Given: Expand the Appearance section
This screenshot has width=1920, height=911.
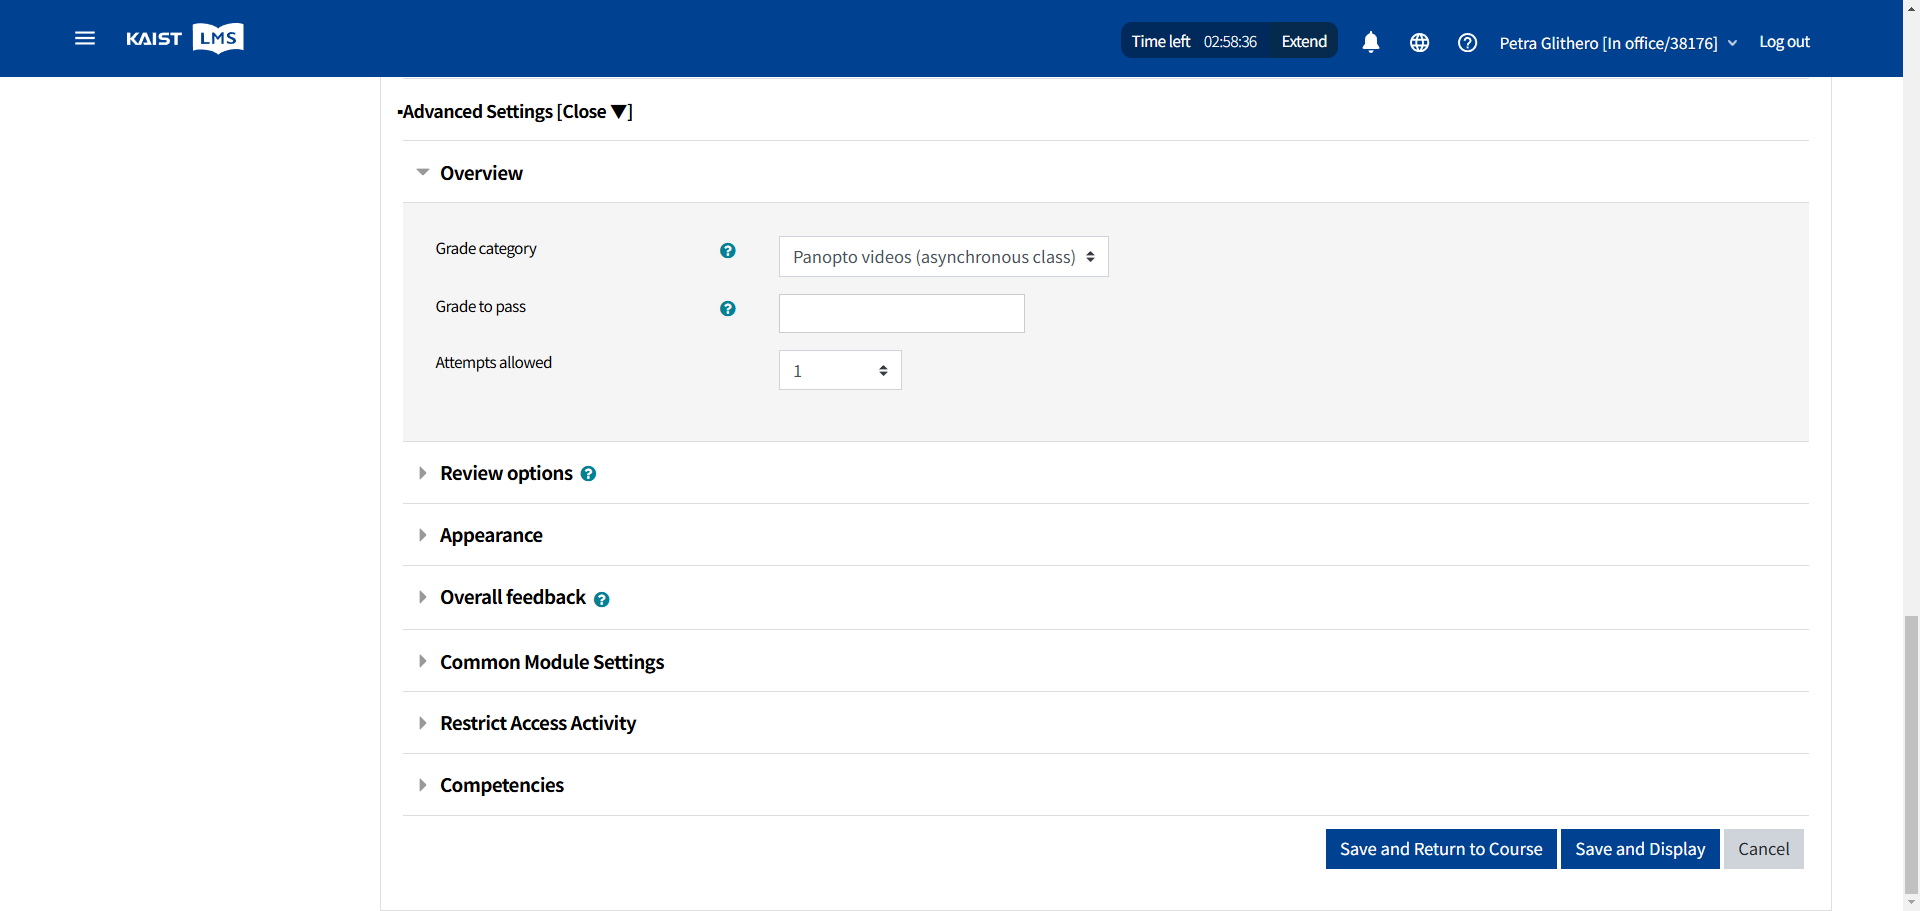Looking at the screenshot, I should (x=490, y=535).
